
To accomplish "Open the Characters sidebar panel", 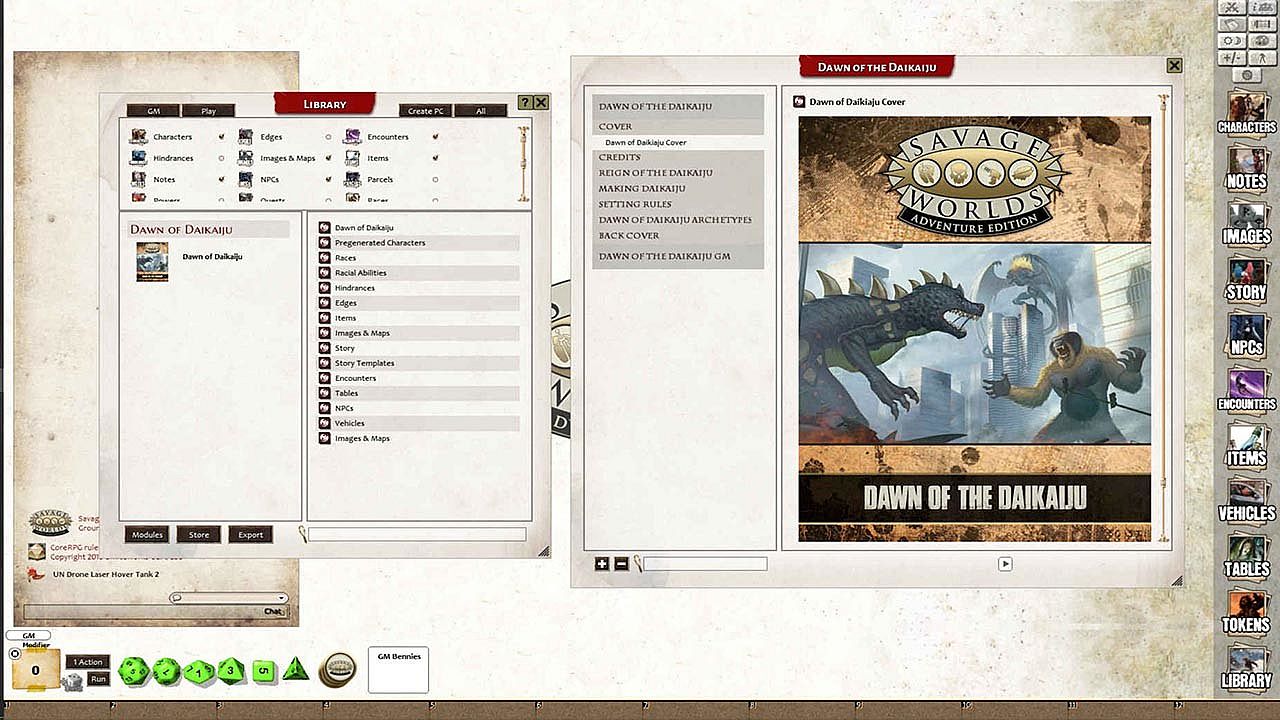I will click(x=1246, y=112).
